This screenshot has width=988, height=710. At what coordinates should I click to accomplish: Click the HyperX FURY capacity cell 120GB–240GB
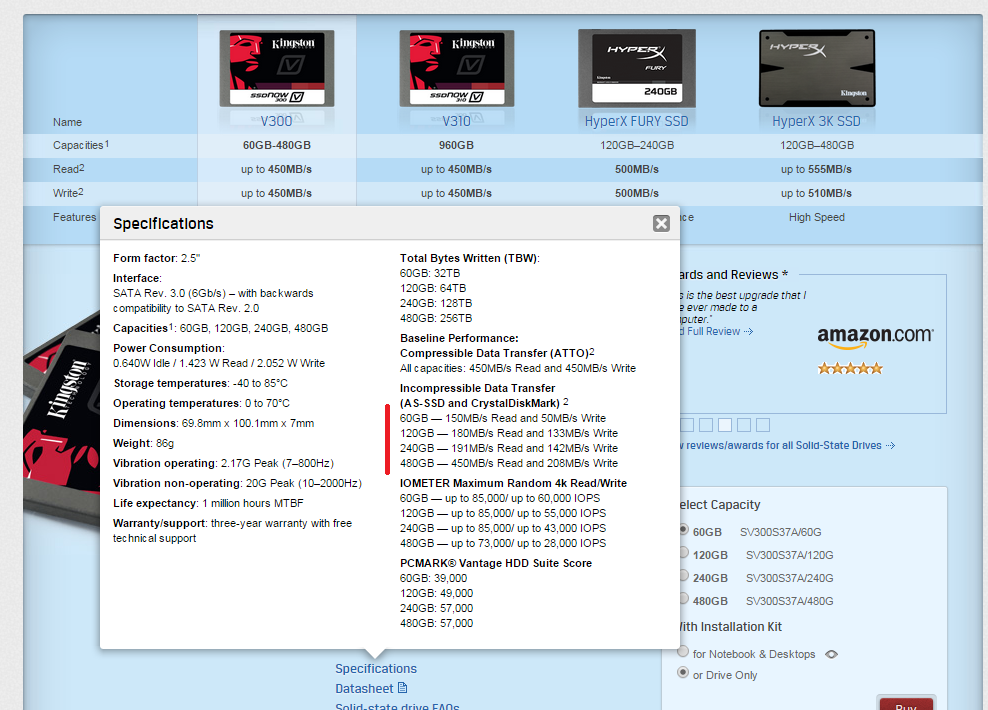point(637,146)
